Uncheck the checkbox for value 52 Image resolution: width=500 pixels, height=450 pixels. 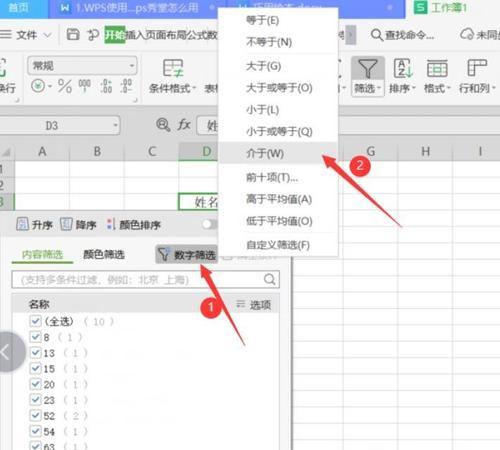pyautogui.click(x=35, y=415)
